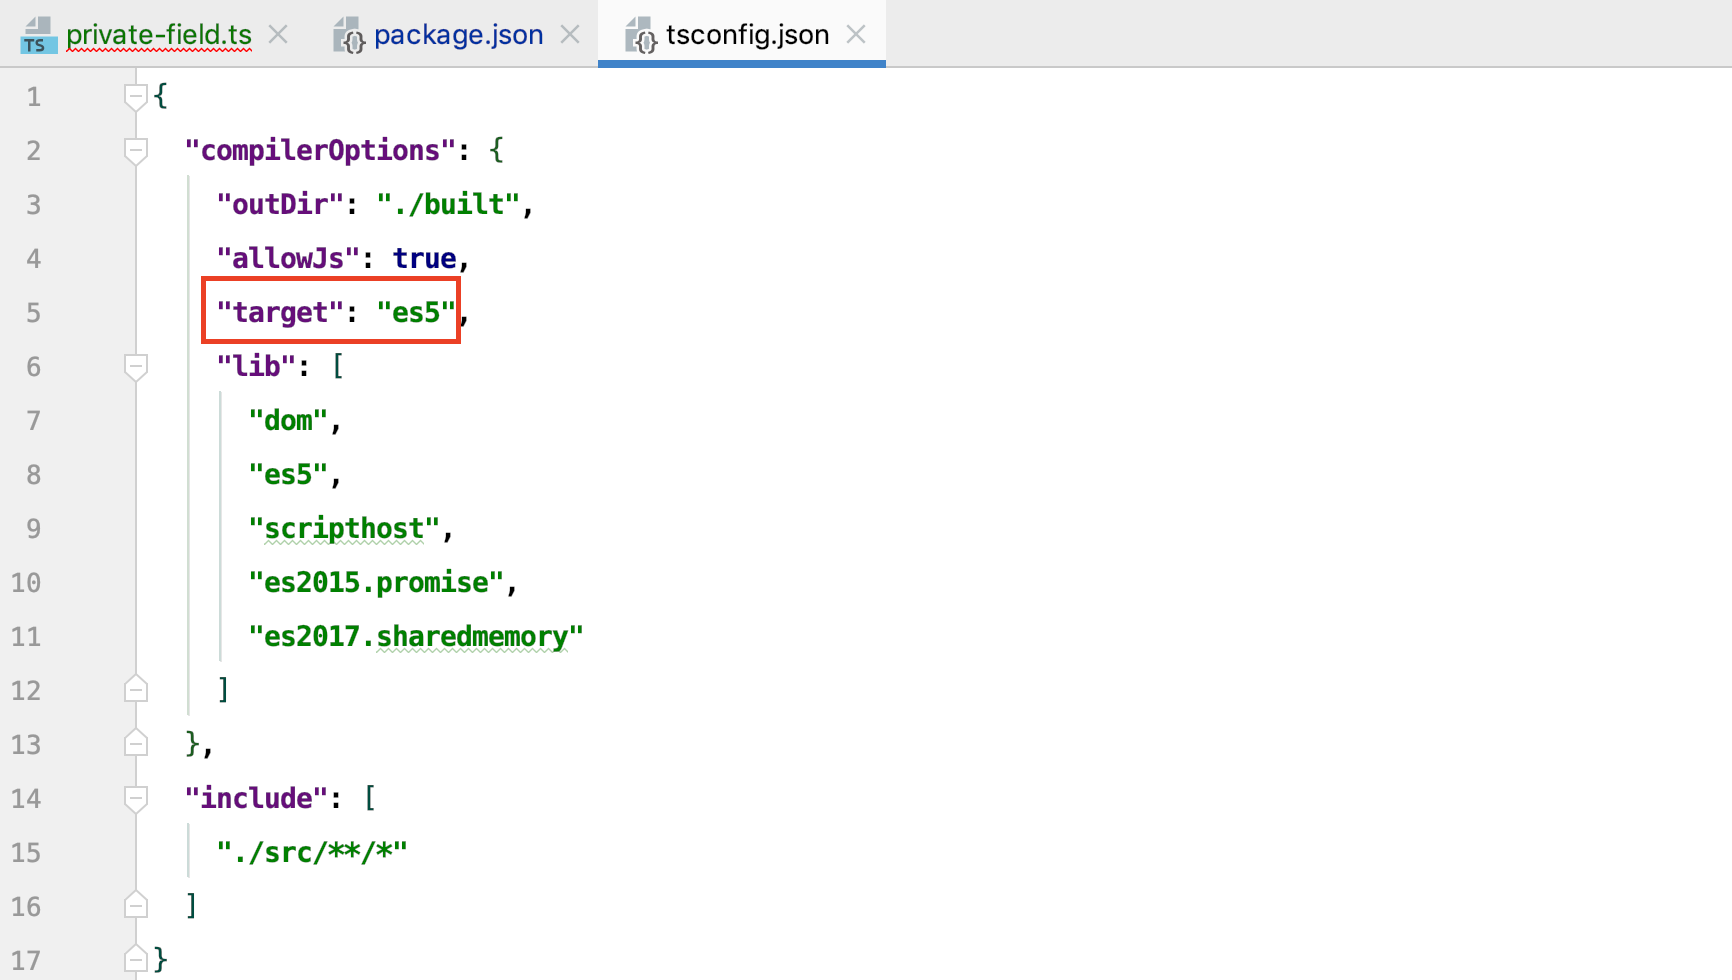The width and height of the screenshot is (1732, 980).
Task: Click line number 5 in the gutter
Action: click(x=33, y=311)
